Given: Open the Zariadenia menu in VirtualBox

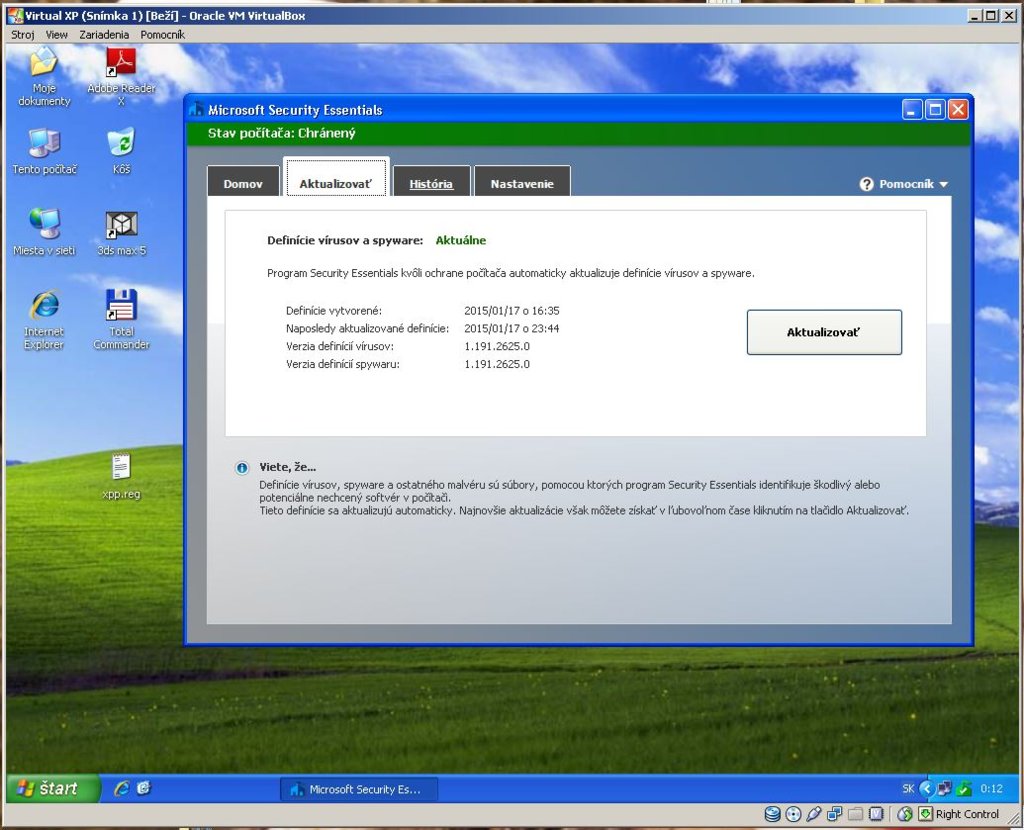Looking at the screenshot, I should (x=104, y=35).
